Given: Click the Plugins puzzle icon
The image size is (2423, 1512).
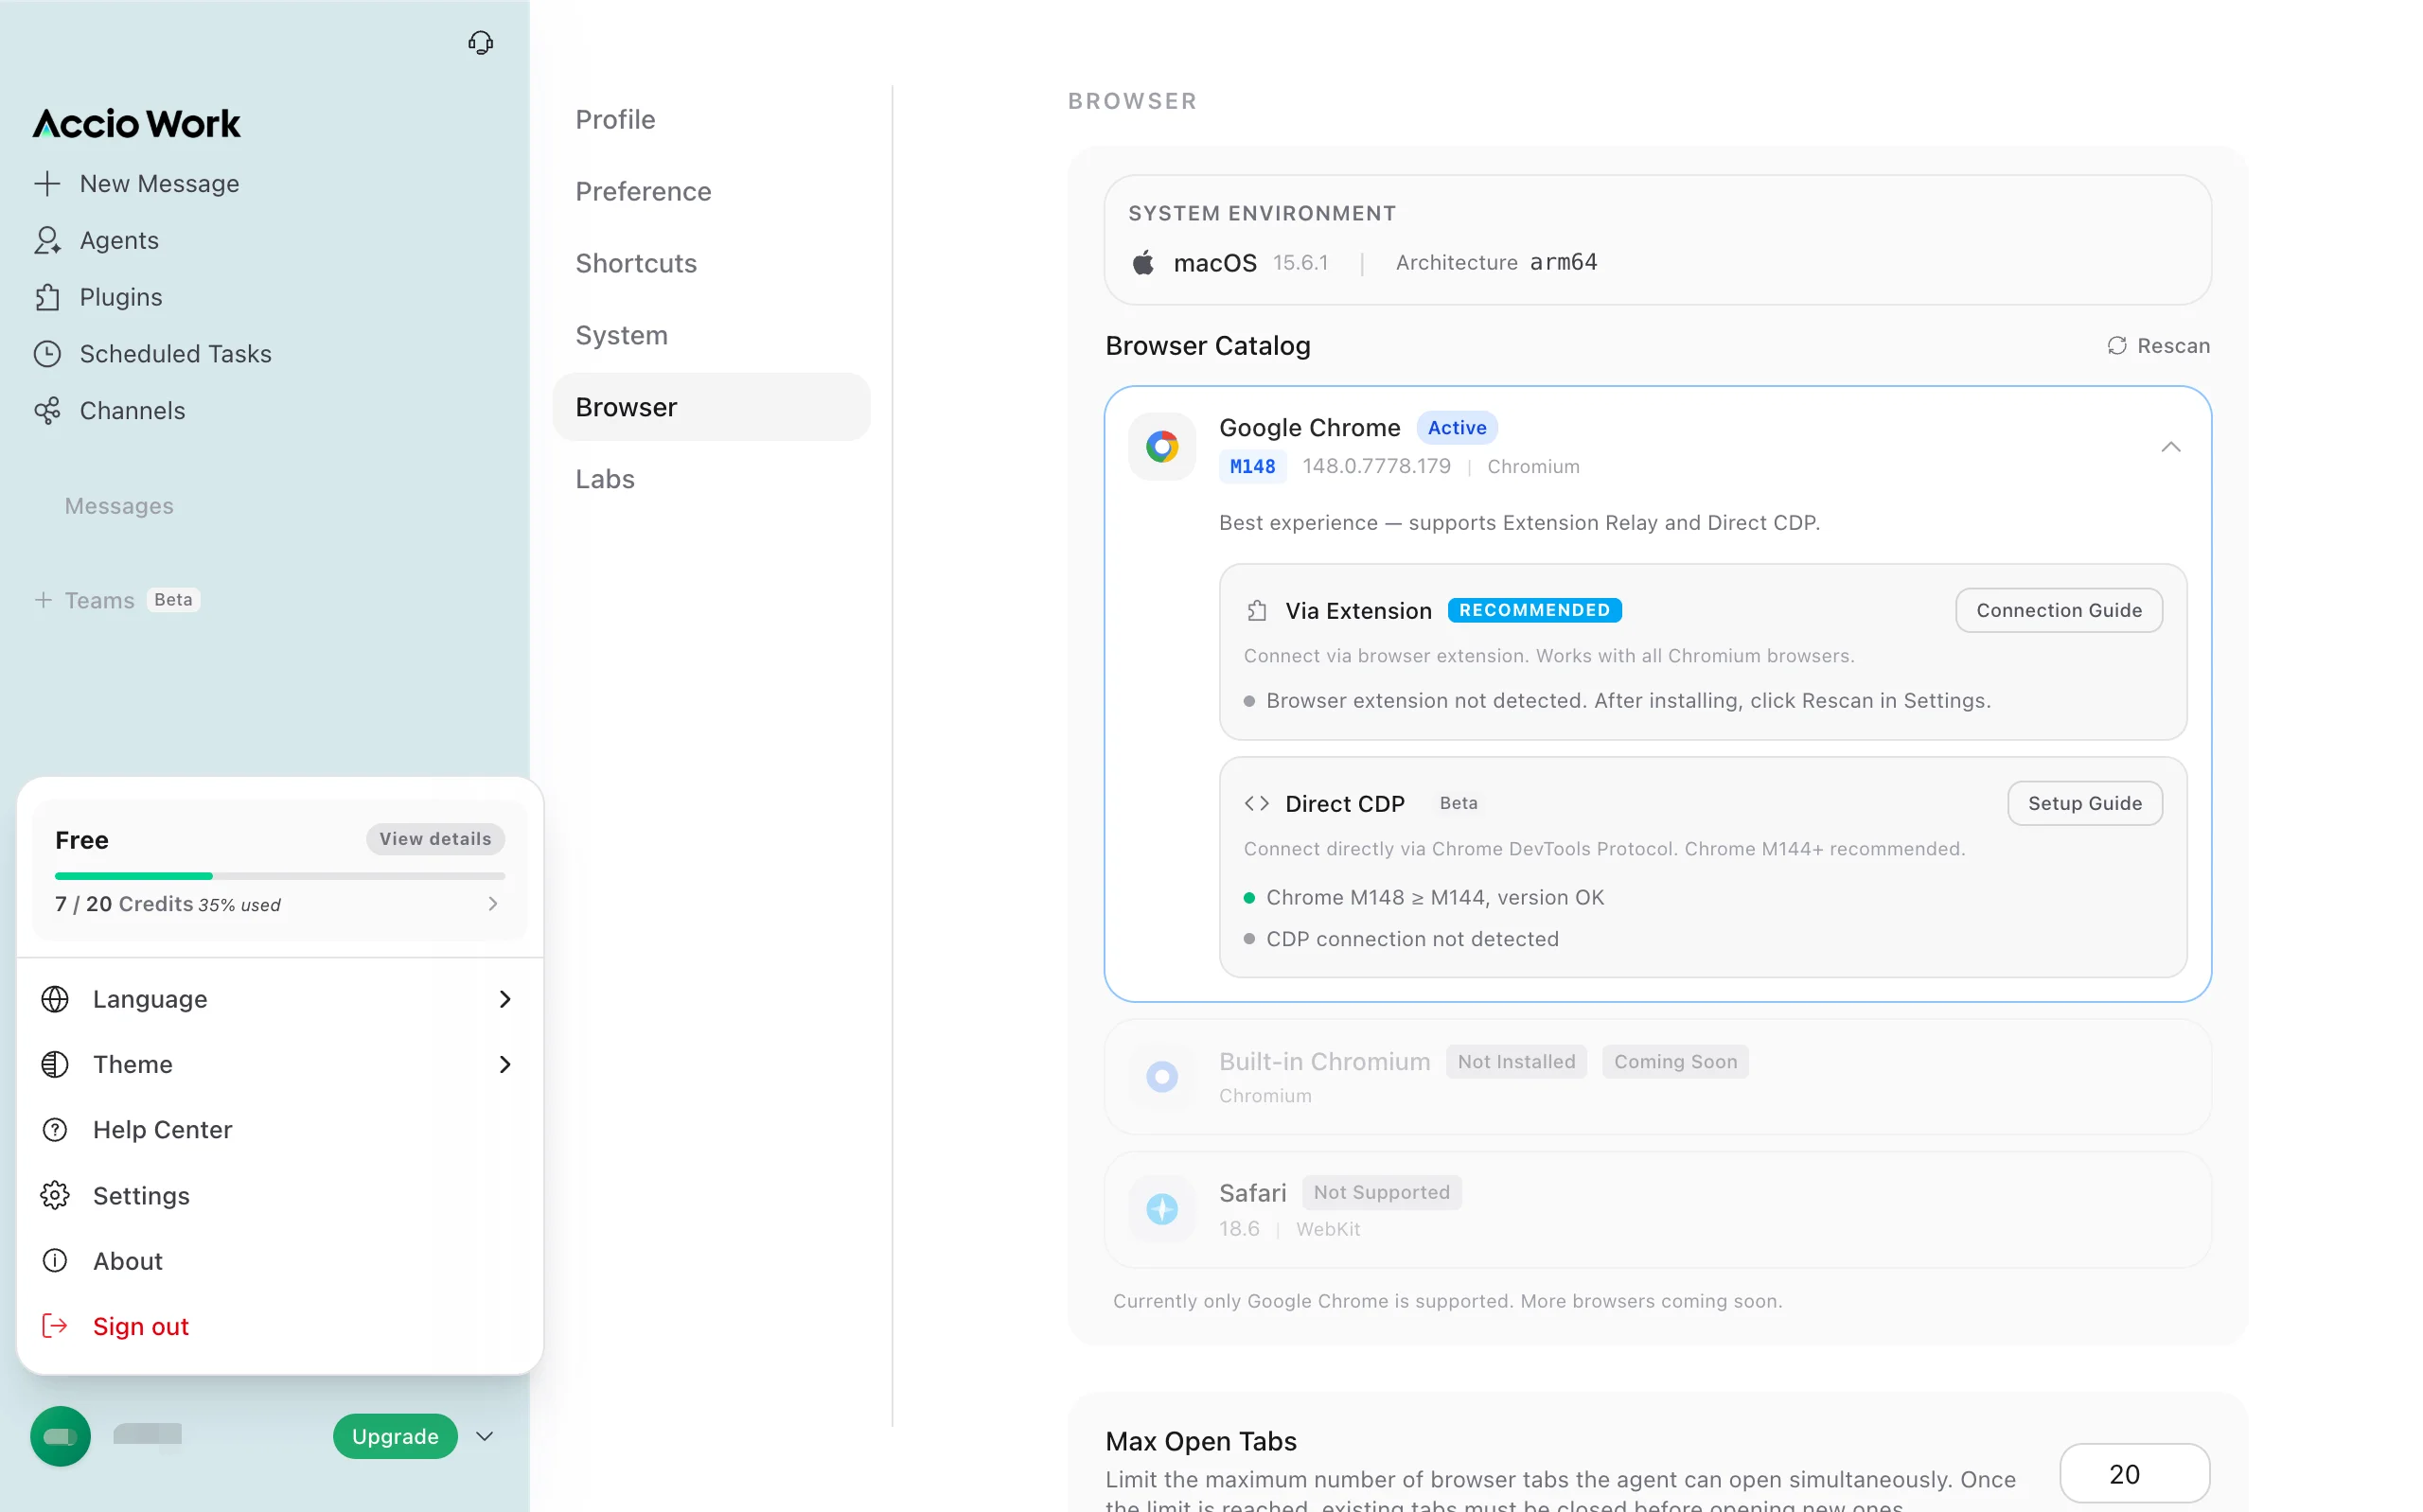Looking at the screenshot, I should (47, 297).
